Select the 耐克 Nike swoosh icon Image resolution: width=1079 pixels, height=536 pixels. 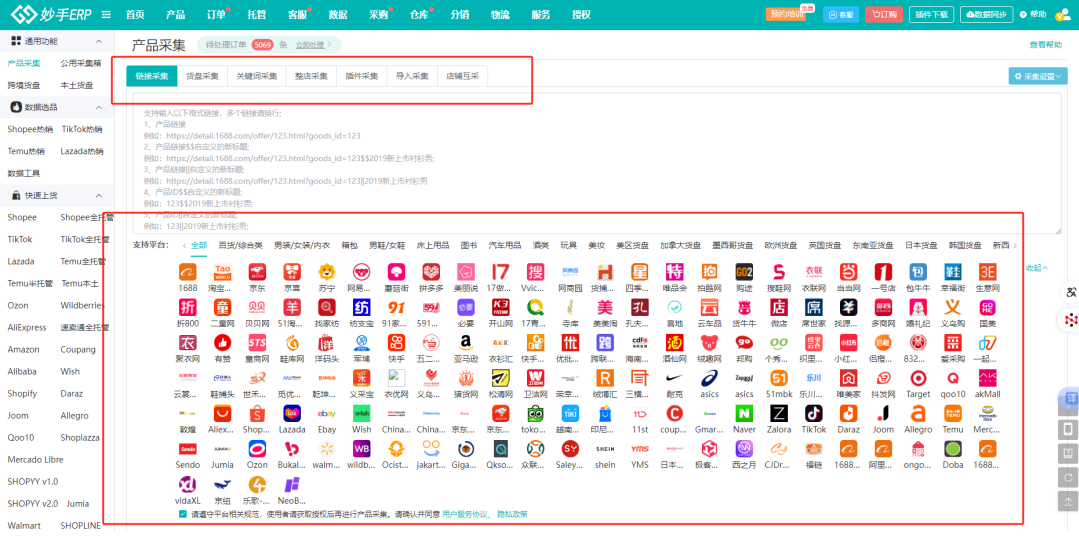(x=674, y=378)
